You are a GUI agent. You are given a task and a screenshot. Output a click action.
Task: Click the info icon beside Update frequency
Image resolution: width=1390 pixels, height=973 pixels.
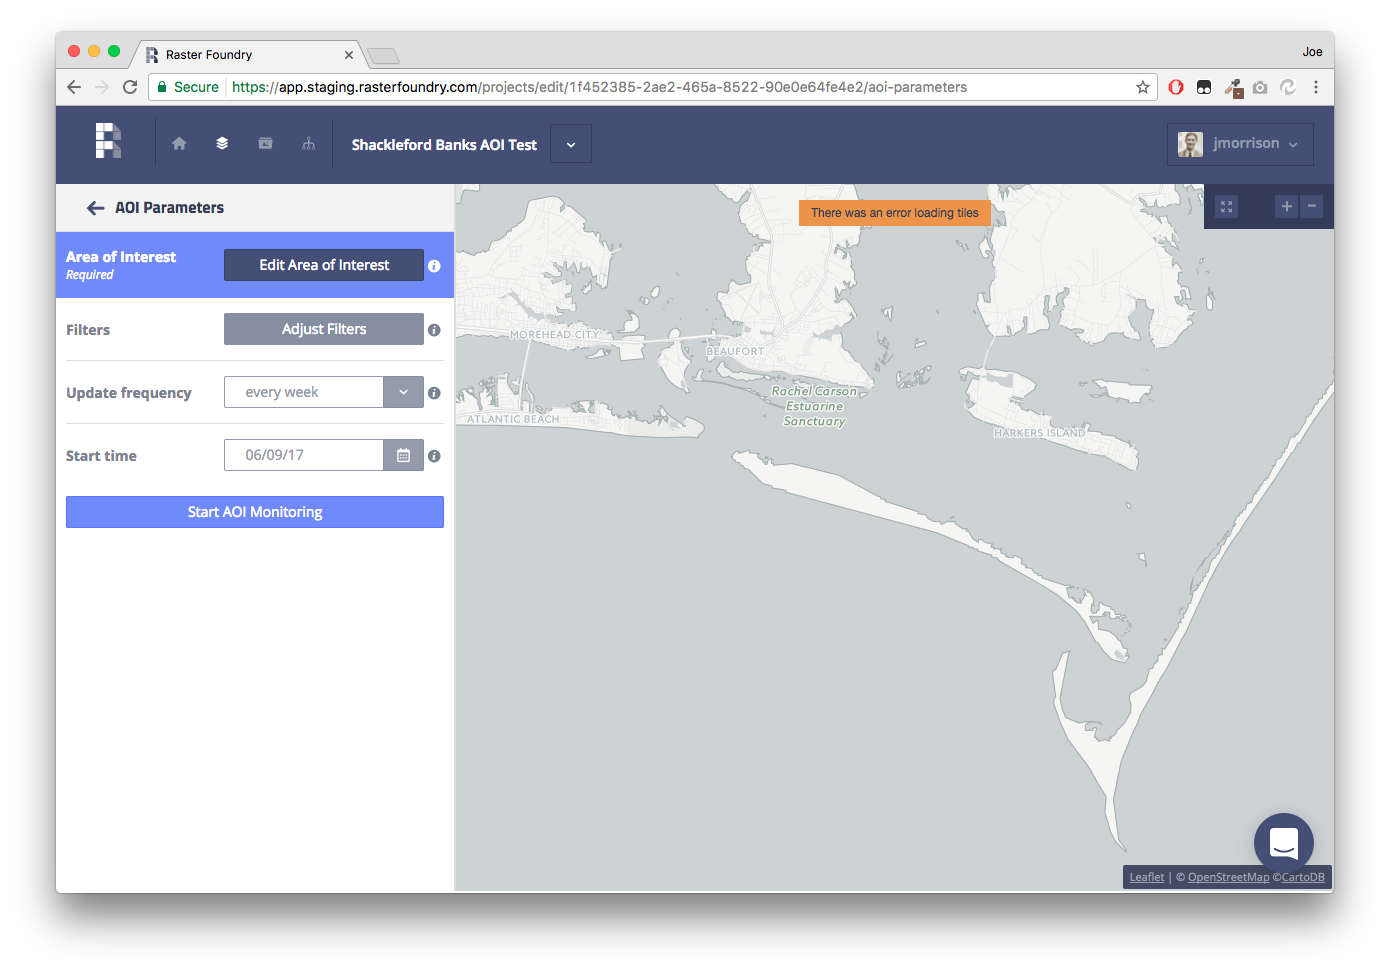tap(433, 393)
